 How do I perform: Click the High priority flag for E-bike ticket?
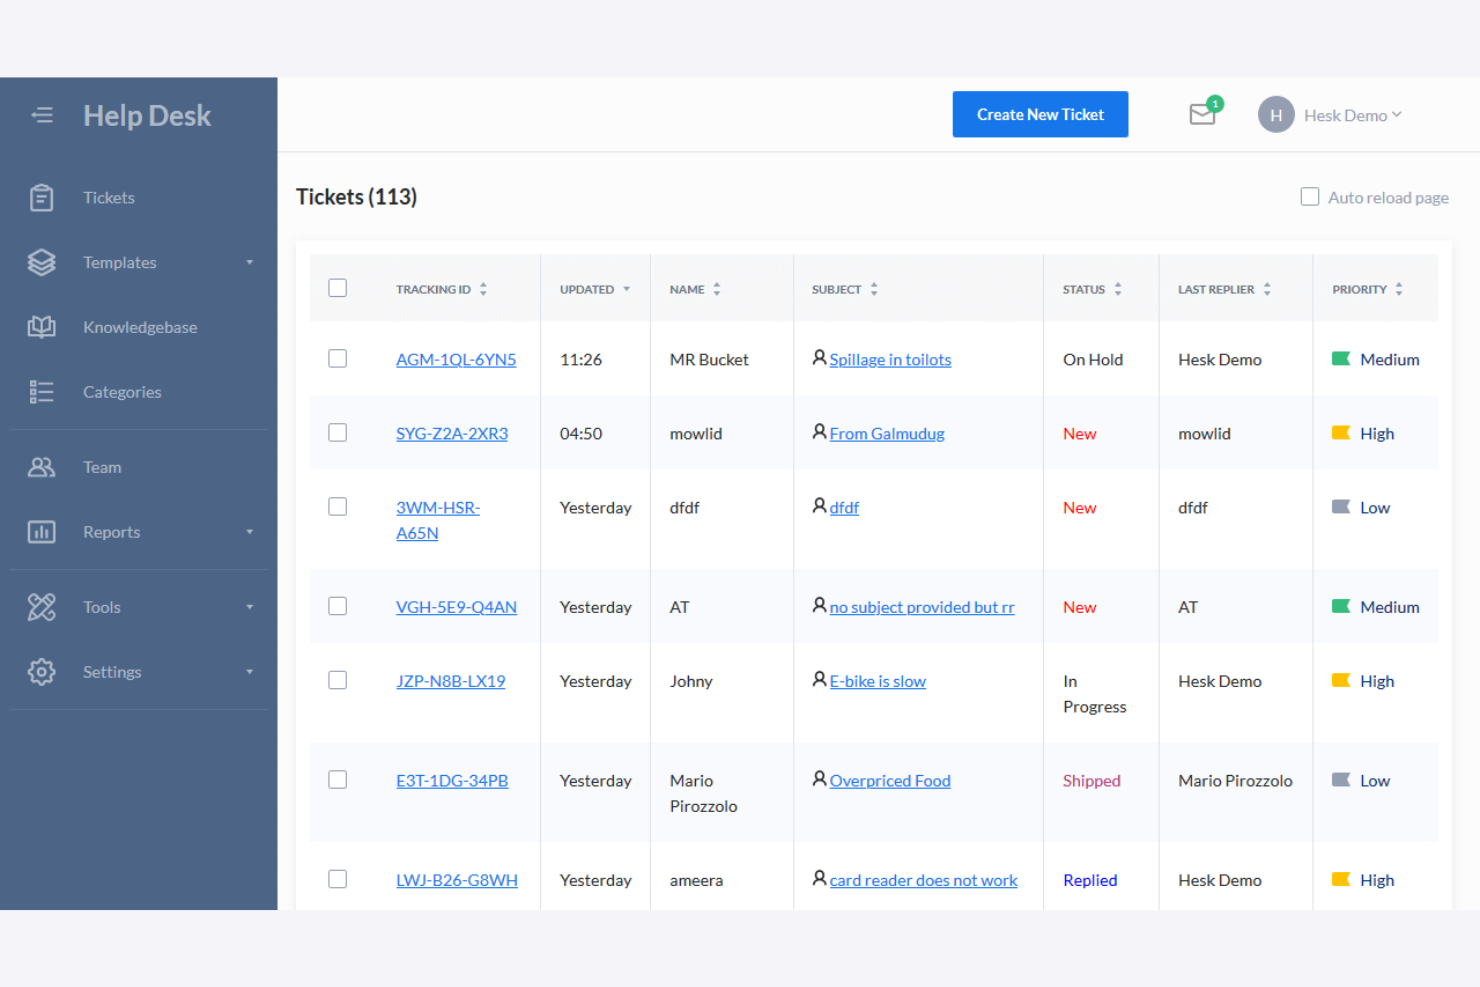point(1343,680)
